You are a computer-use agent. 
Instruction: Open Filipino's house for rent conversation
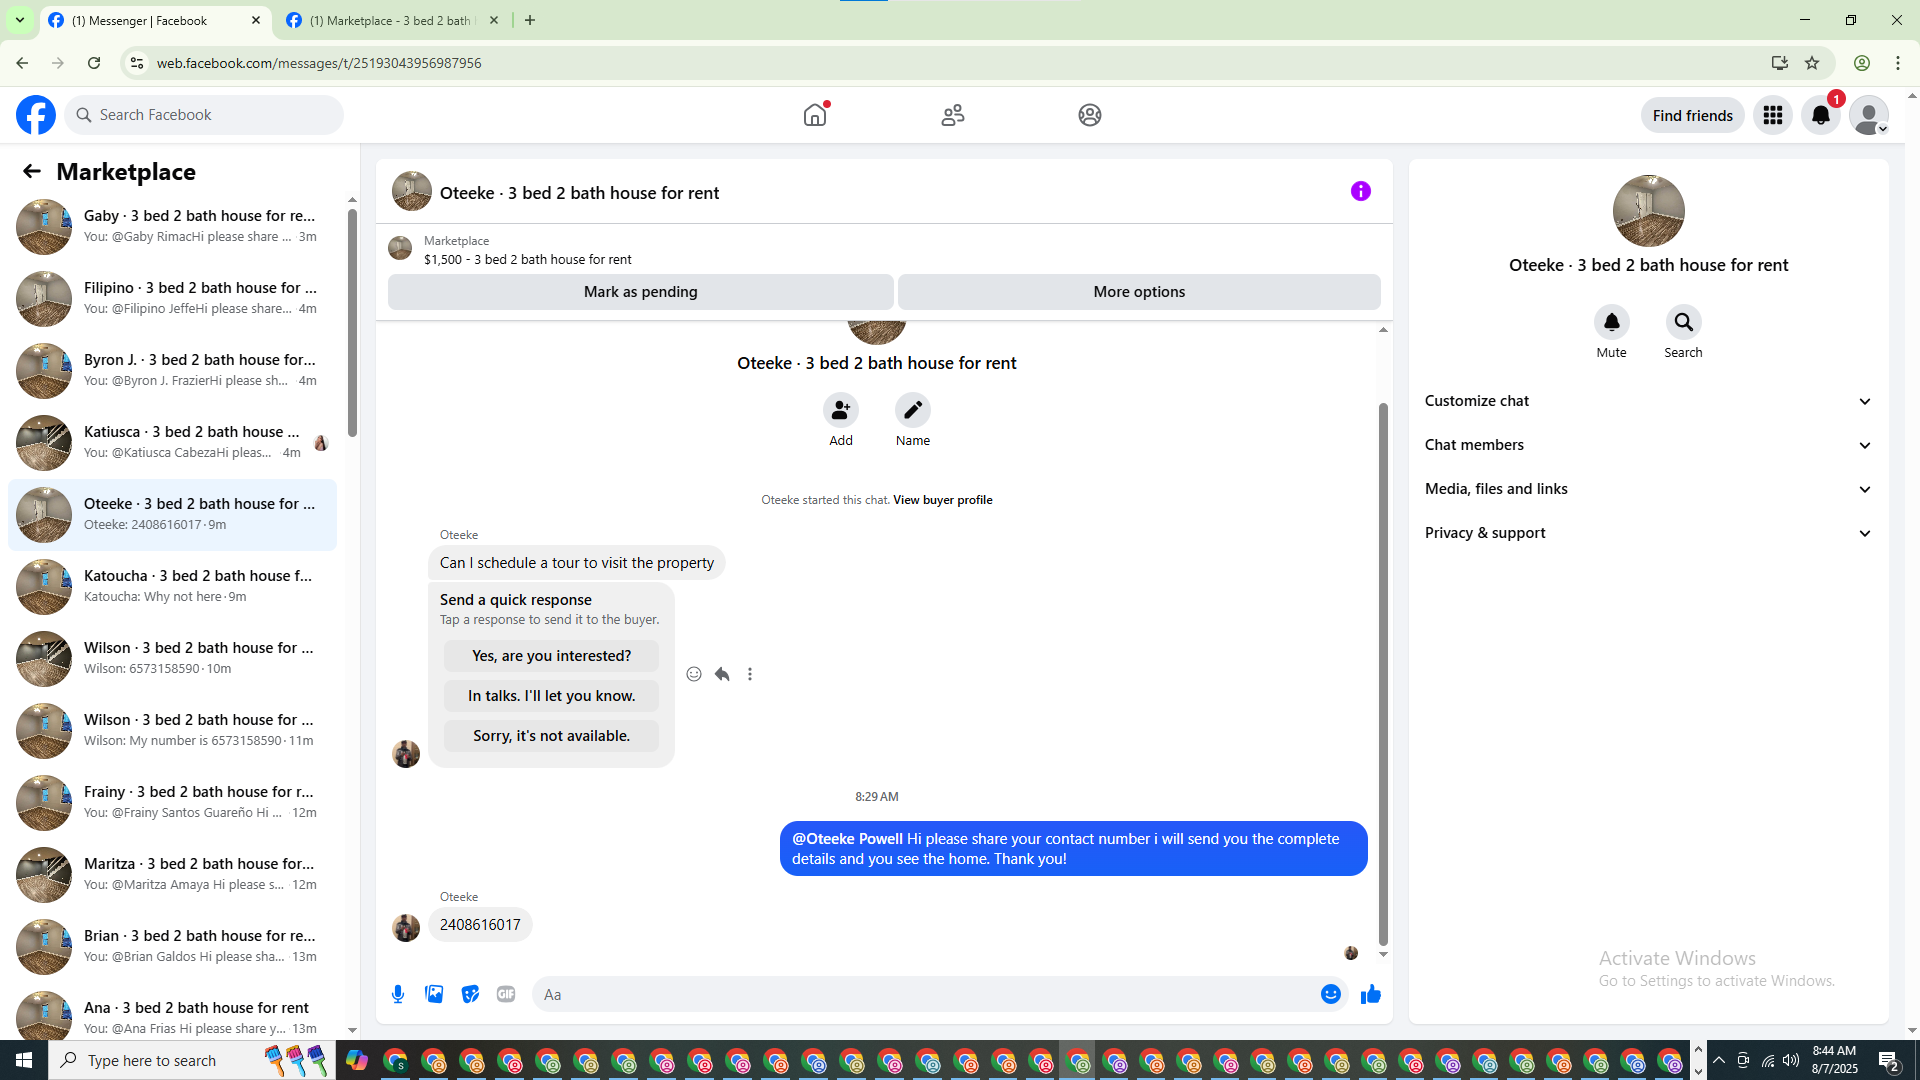[x=172, y=299]
